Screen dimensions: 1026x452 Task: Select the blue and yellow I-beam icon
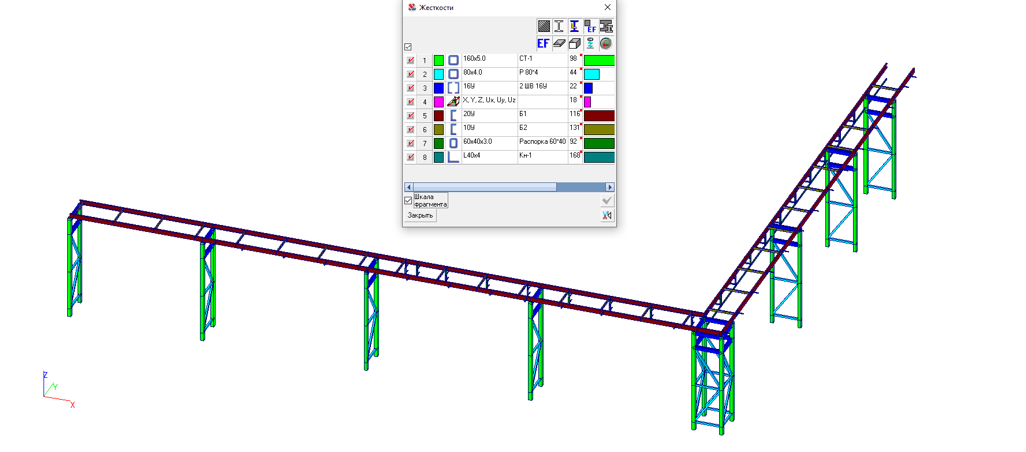pos(575,26)
